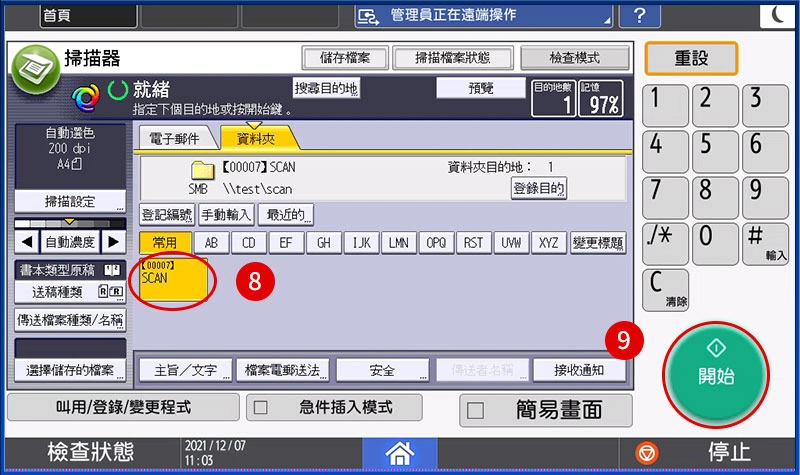Select the frequent destinations tab
Image resolution: width=800 pixels, height=475 pixels.
pyautogui.click(x=165, y=243)
